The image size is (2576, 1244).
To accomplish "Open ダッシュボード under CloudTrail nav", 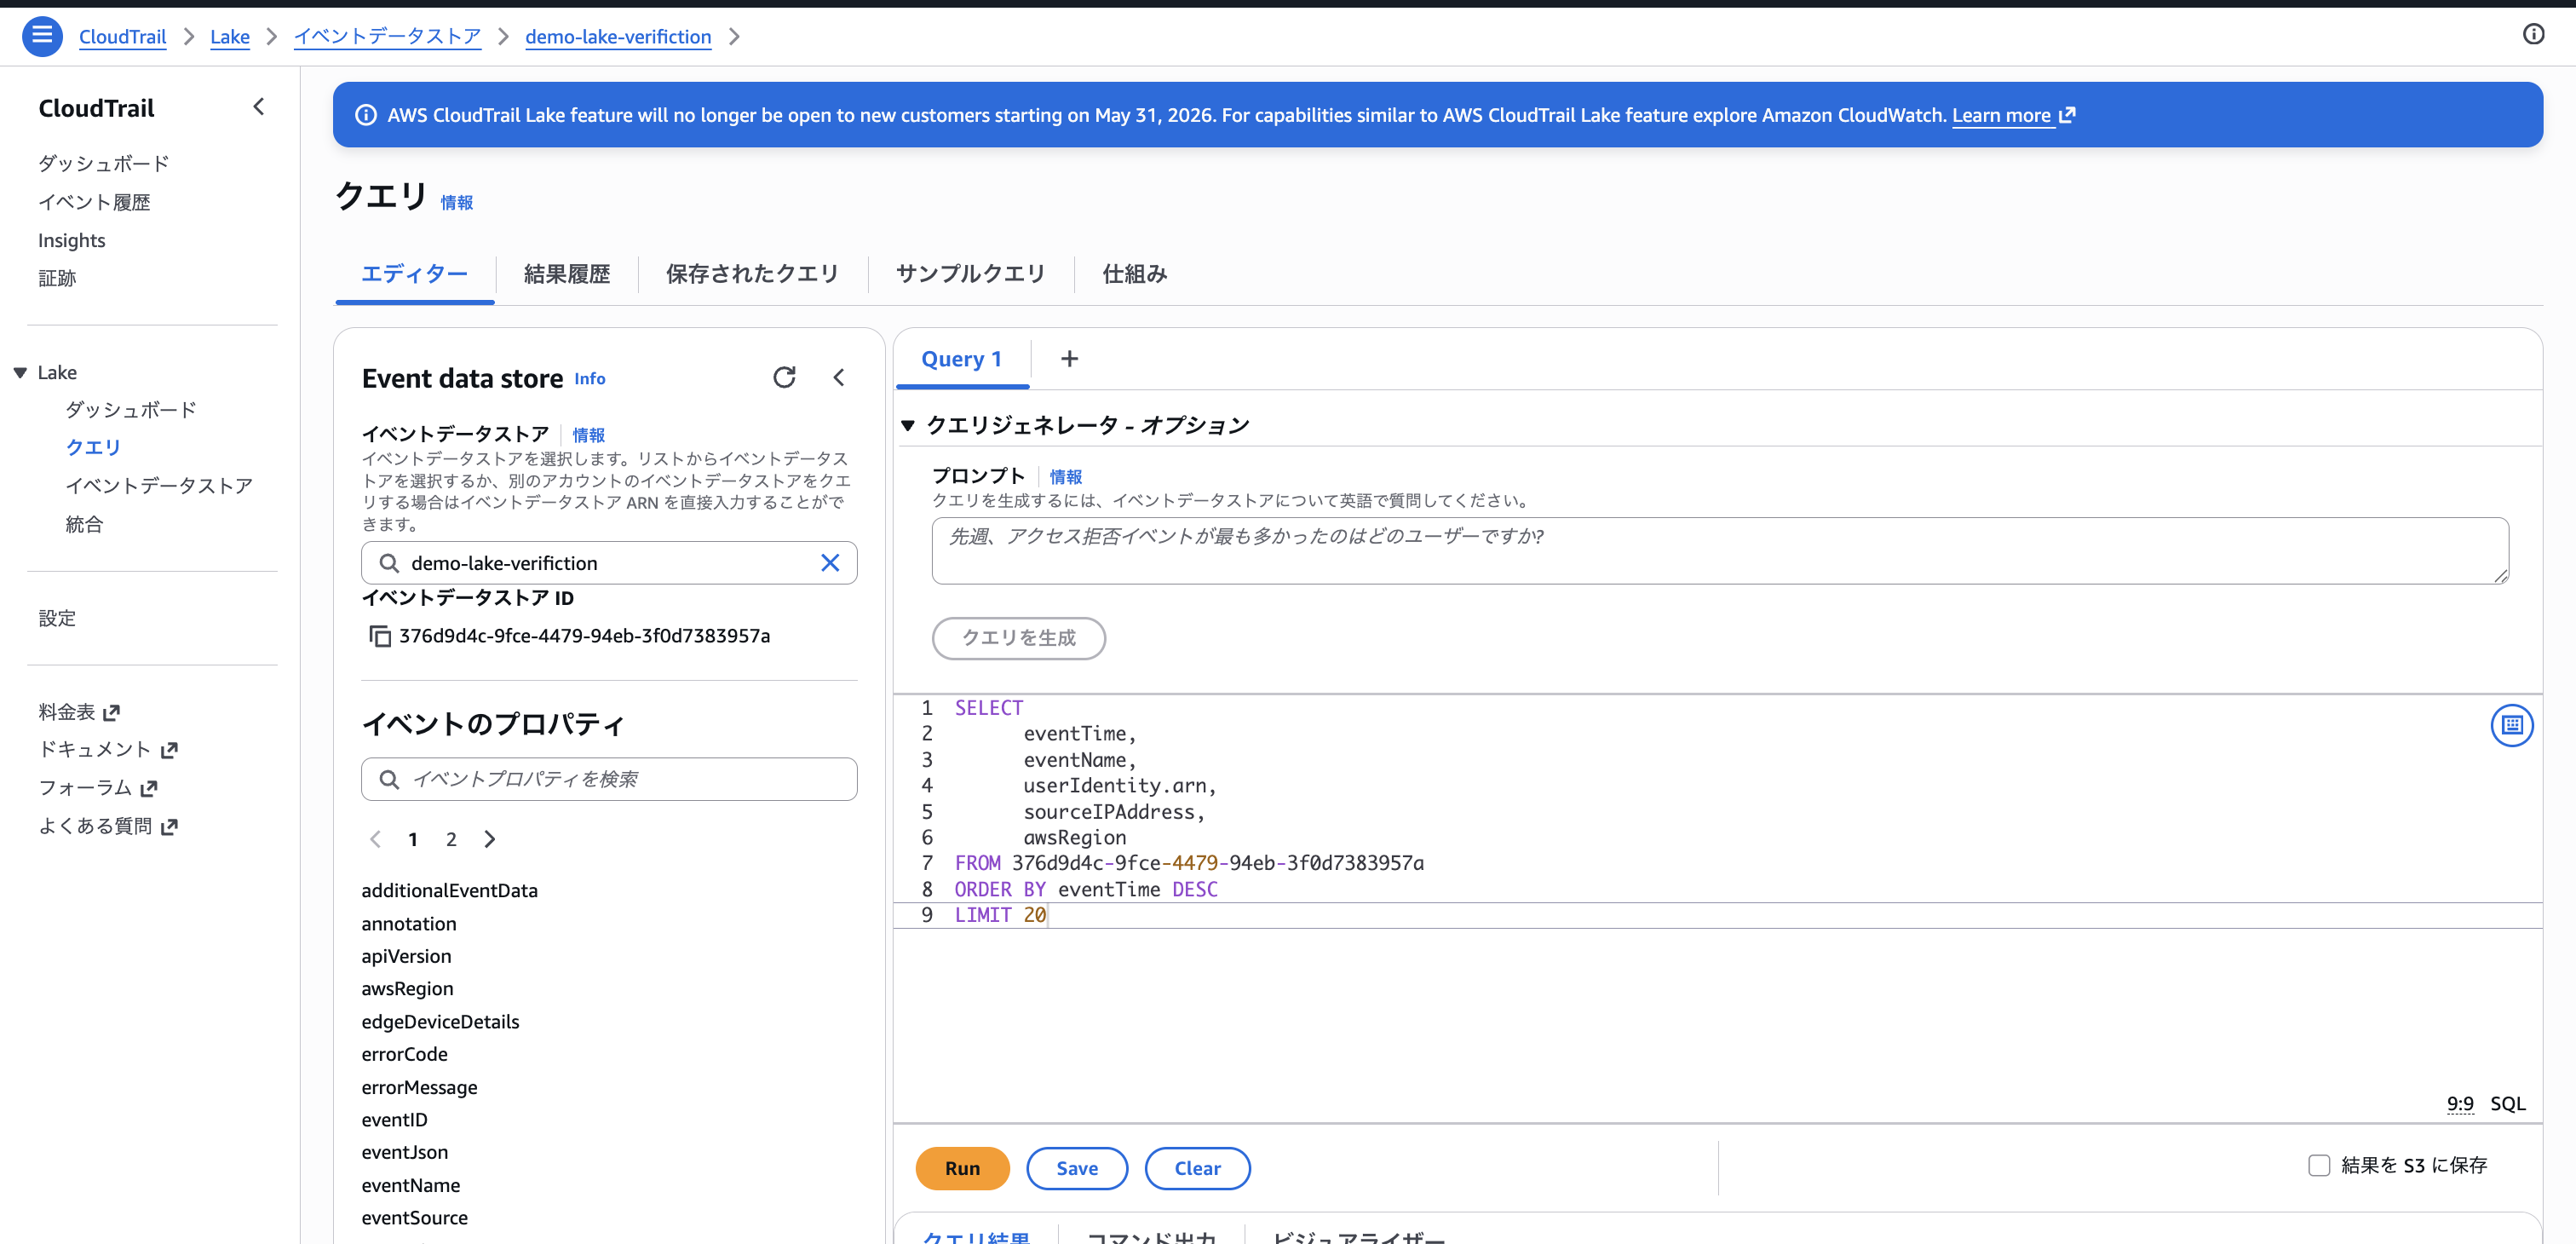I will tap(104, 163).
